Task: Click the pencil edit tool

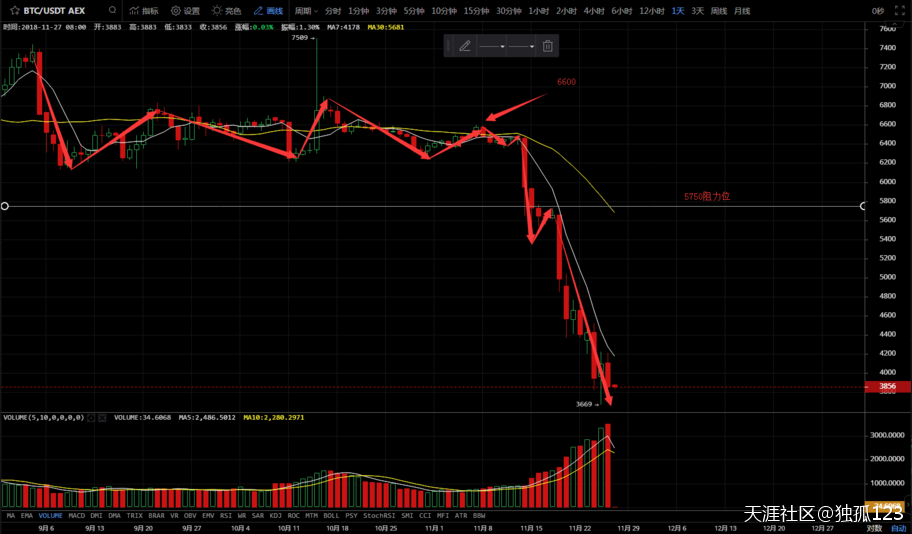Action: point(465,46)
